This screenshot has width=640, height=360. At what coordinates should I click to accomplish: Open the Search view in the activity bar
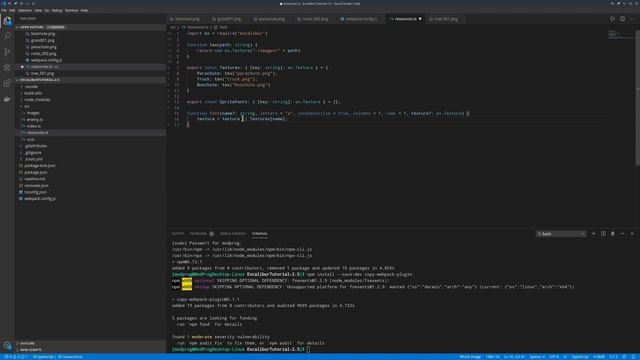coord(7,36)
